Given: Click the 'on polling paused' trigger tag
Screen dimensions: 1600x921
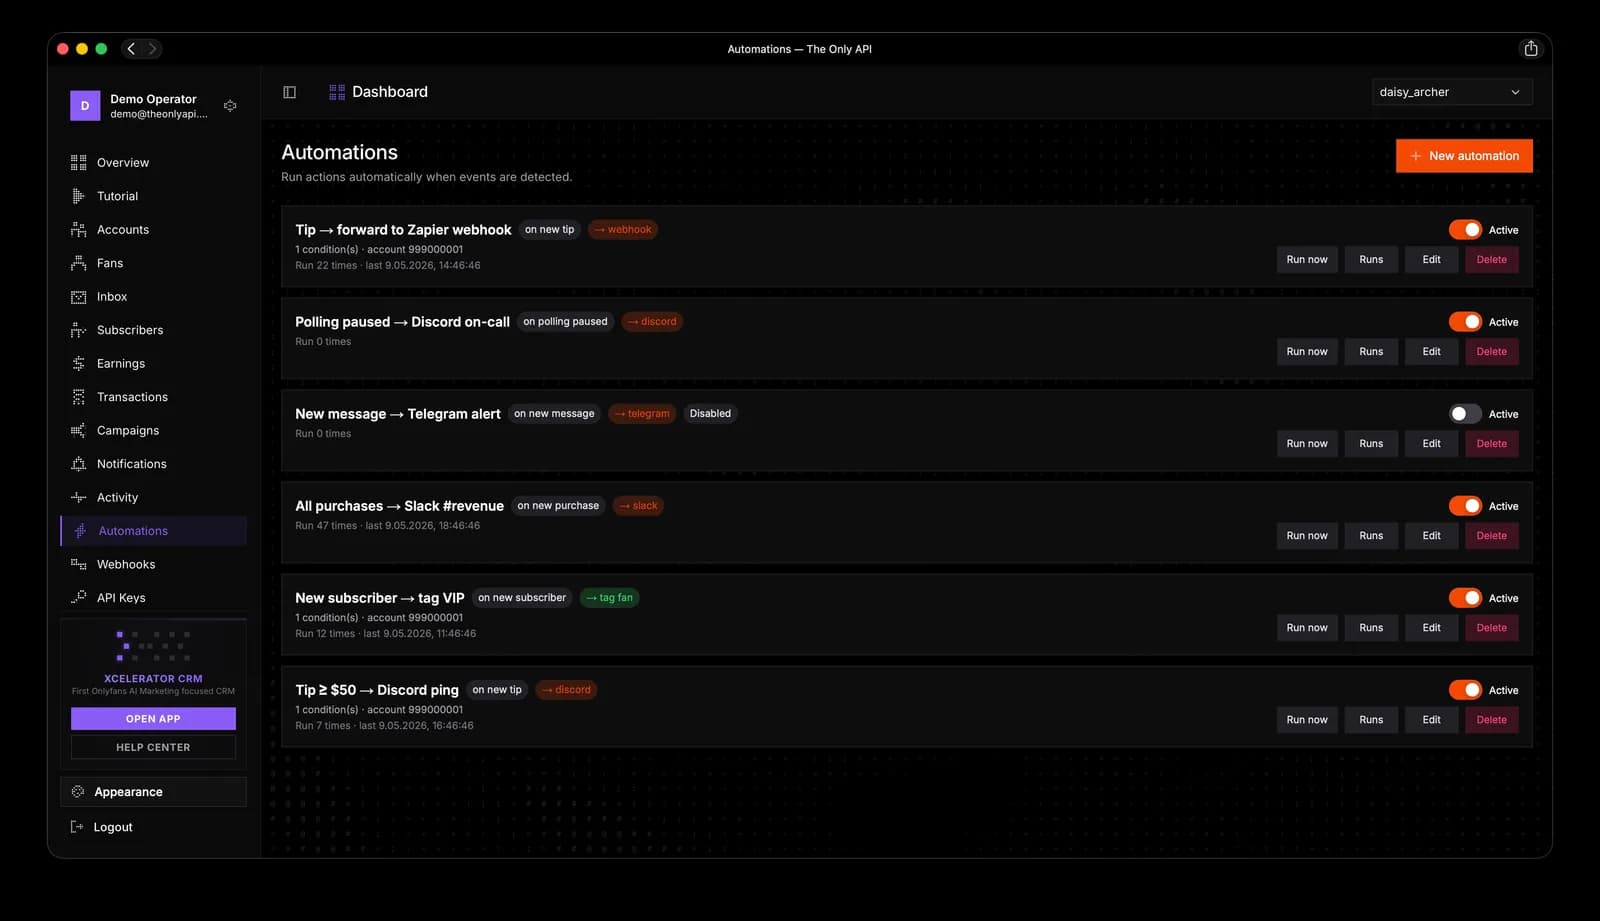Looking at the screenshot, I should pyautogui.click(x=565, y=322).
